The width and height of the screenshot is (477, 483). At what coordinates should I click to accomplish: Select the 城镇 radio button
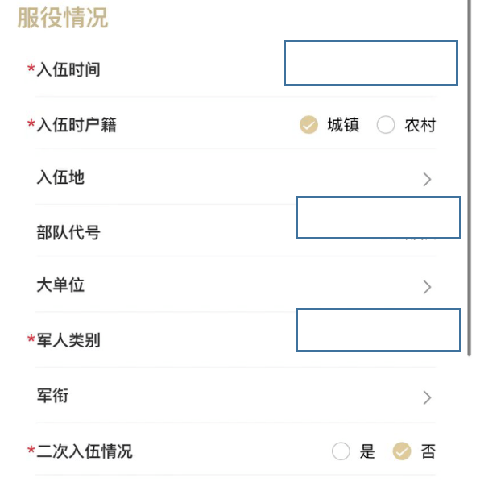[309, 125]
